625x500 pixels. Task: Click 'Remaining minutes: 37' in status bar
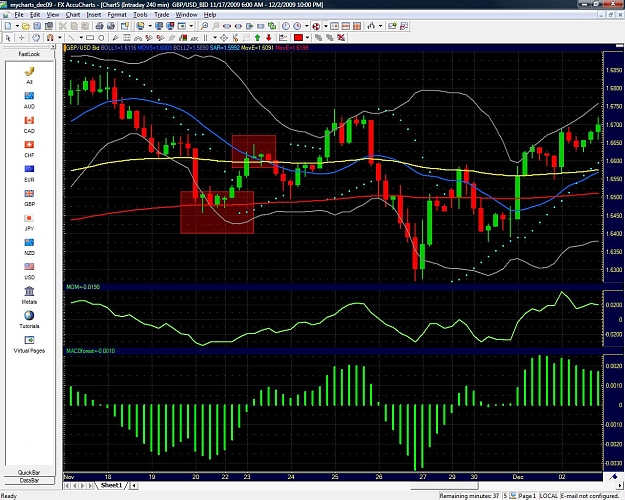pos(469,496)
